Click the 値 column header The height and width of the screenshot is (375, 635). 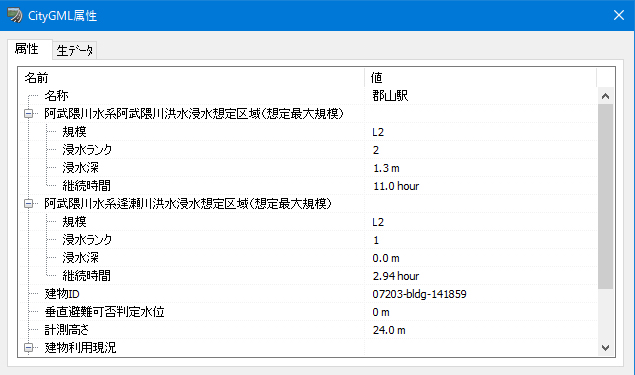pos(480,77)
